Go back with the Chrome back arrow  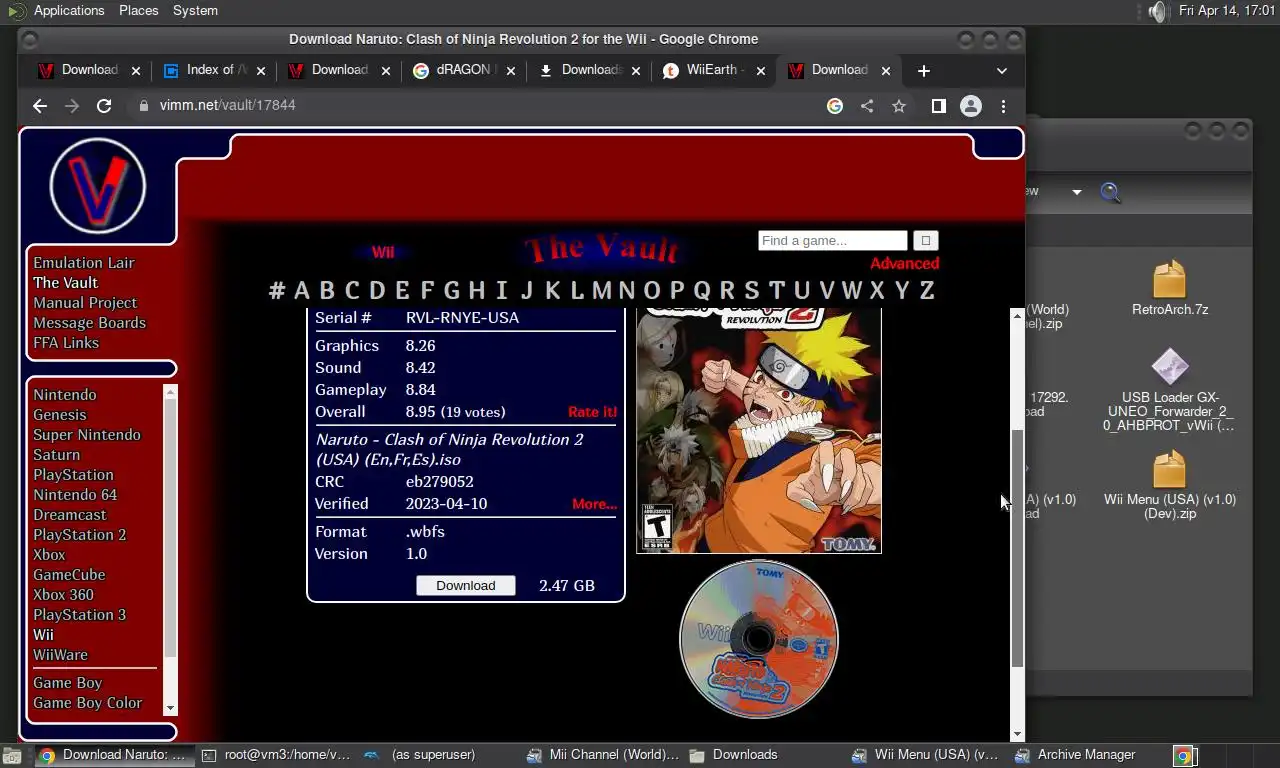pos(40,105)
